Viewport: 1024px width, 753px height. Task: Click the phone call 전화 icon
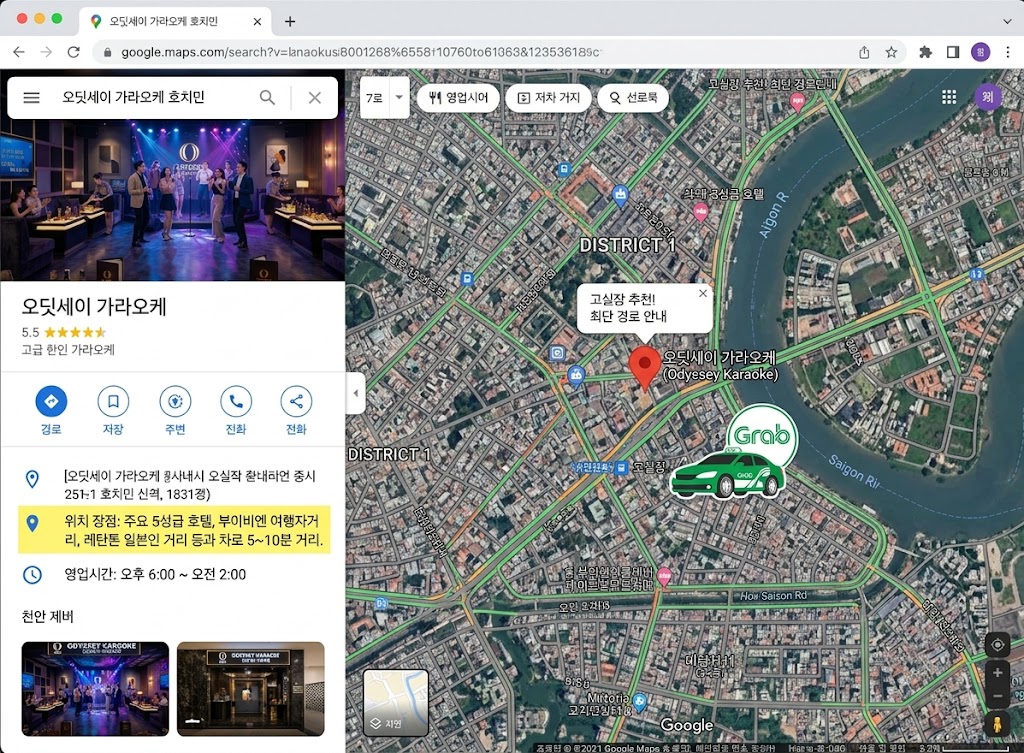pos(236,401)
